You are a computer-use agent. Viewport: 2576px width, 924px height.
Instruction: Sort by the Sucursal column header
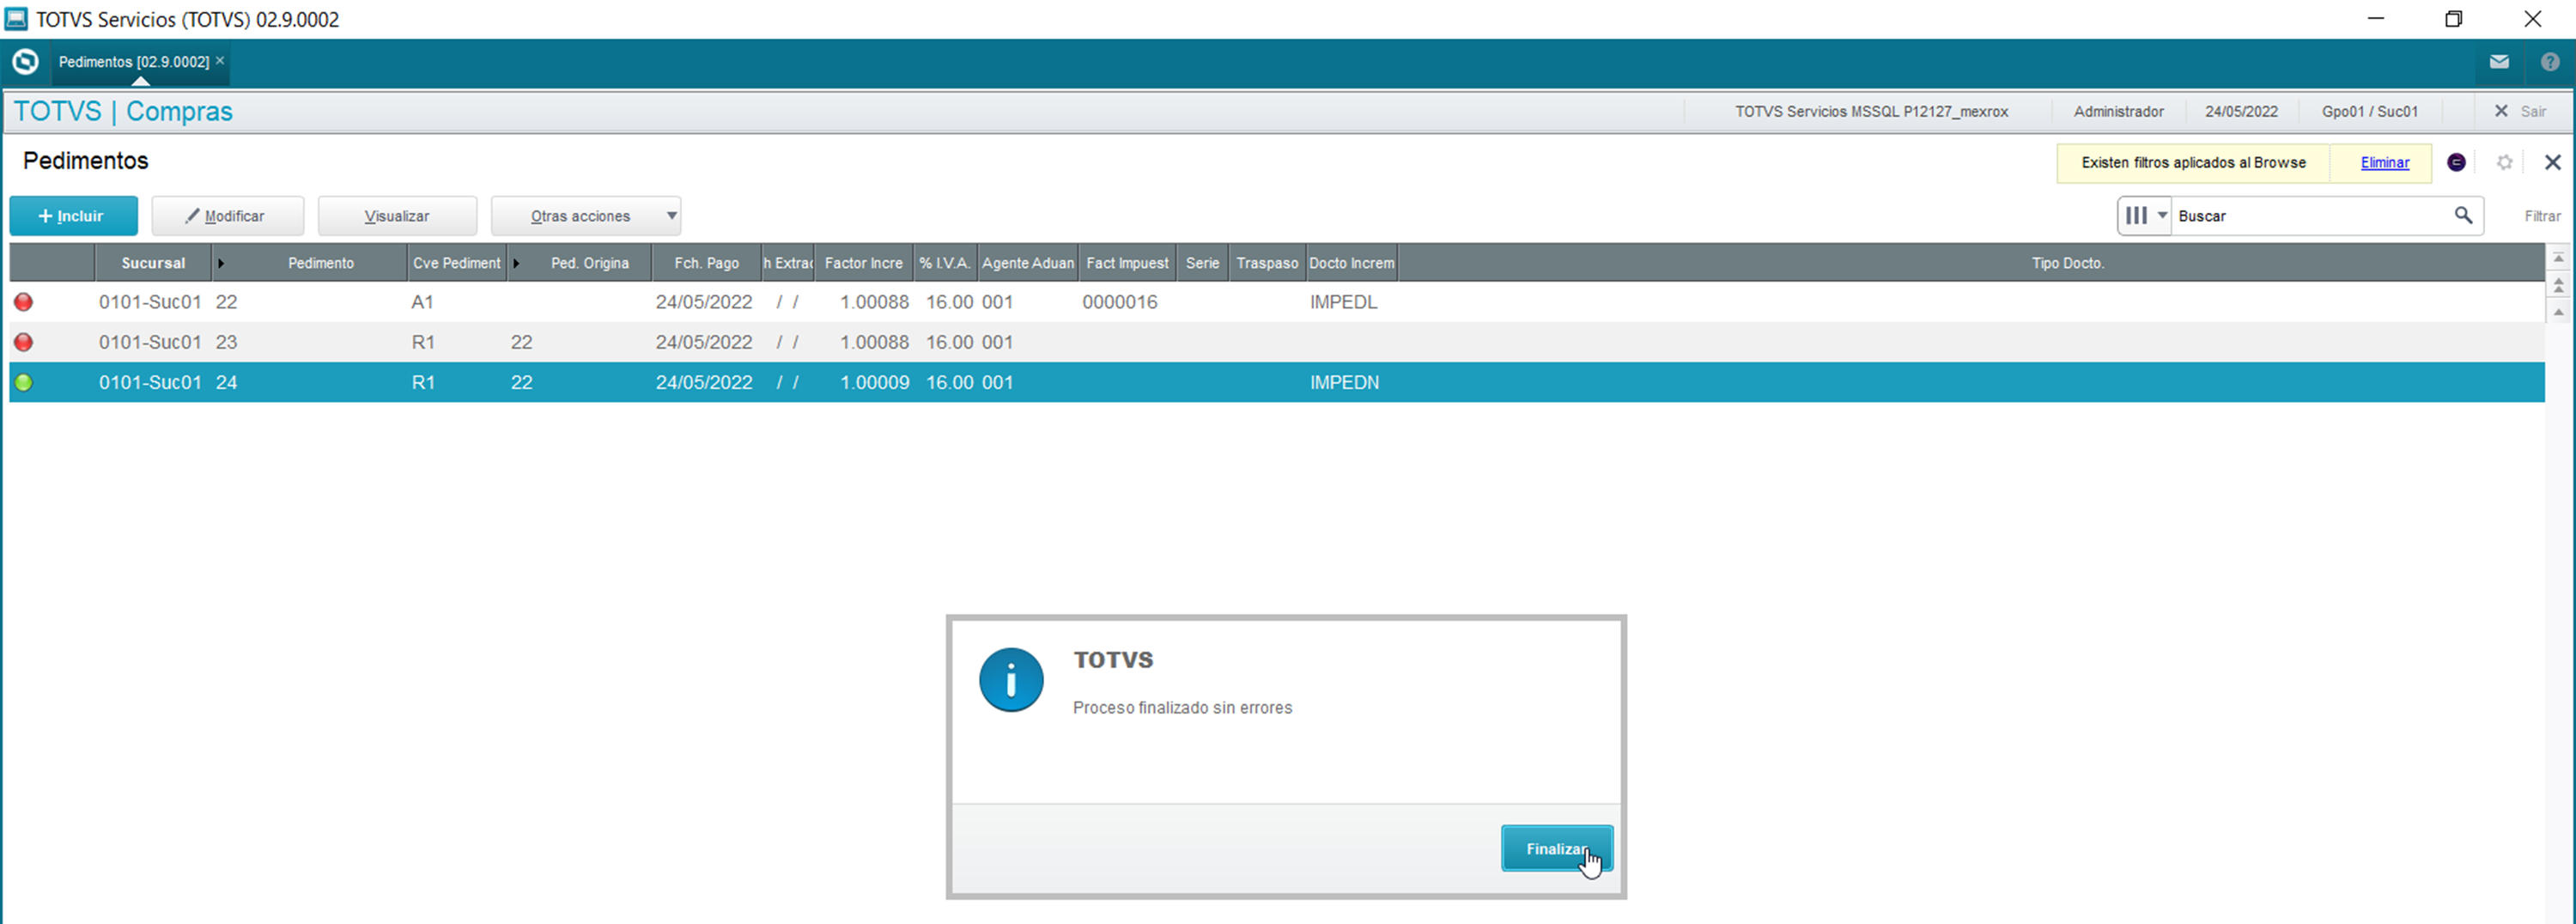coord(153,263)
